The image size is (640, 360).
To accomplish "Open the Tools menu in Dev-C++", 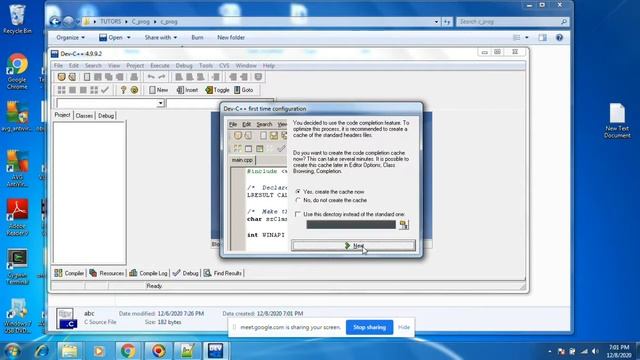I will coord(206,65).
